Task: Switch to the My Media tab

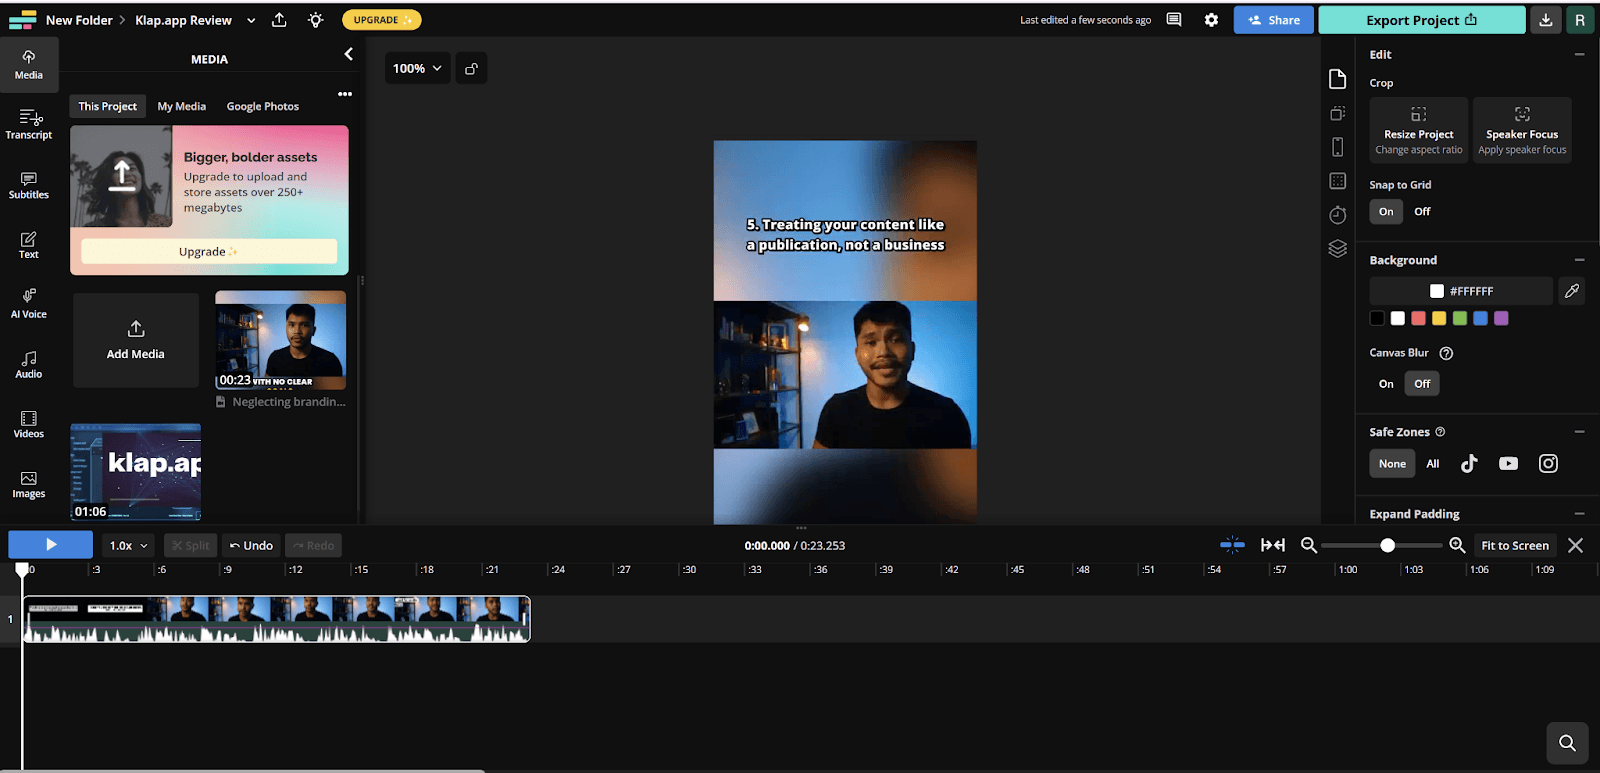Action: click(x=181, y=106)
